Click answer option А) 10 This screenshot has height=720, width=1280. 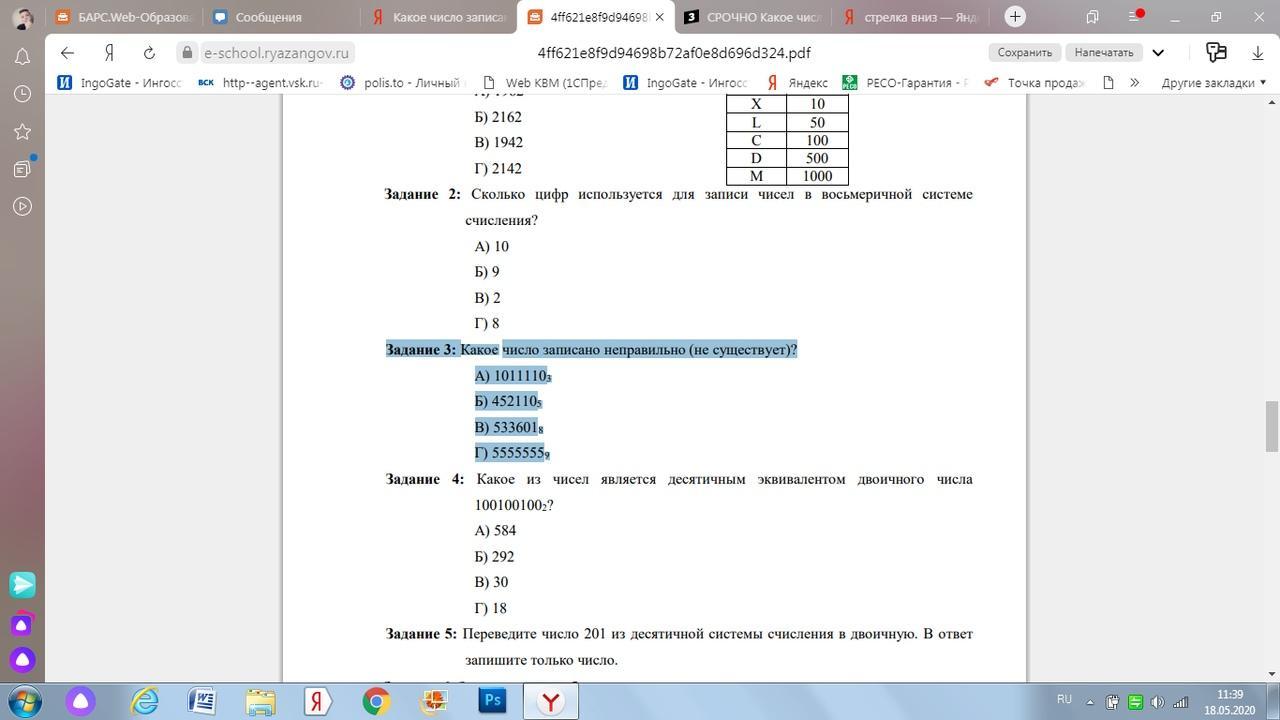492,247
